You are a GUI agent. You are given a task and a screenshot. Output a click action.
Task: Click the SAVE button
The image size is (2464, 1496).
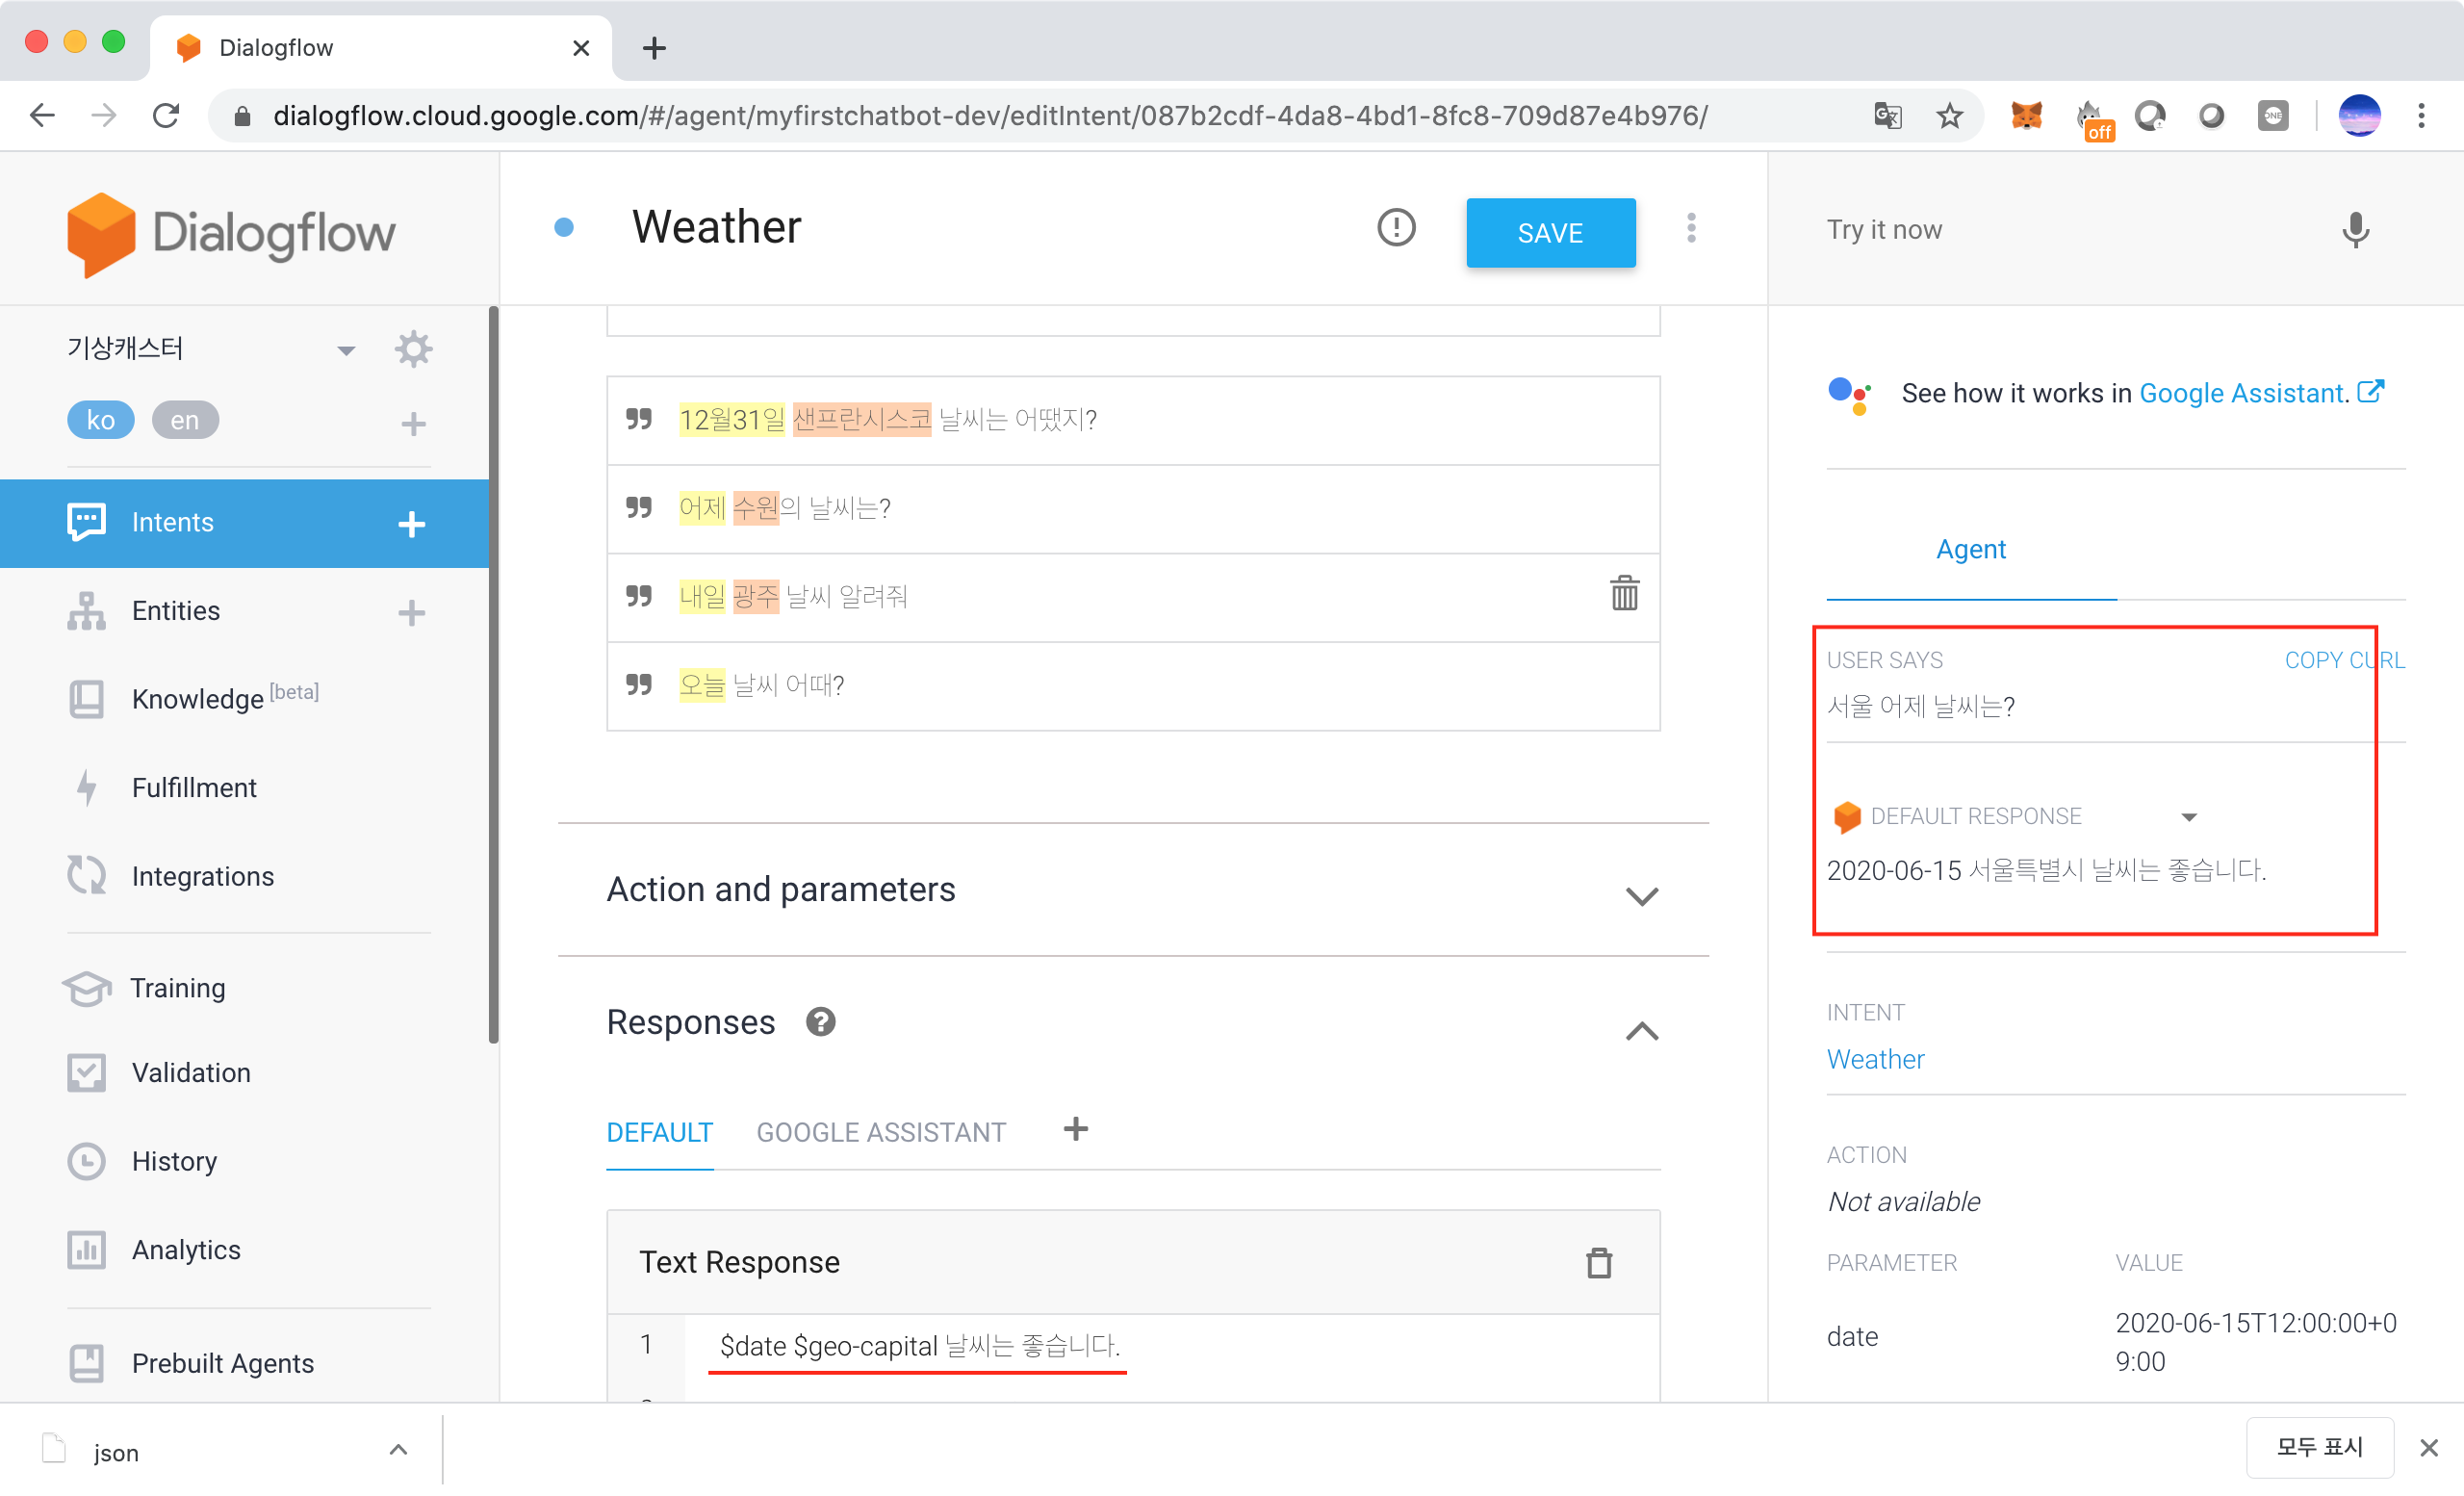tap(1550, 232)
